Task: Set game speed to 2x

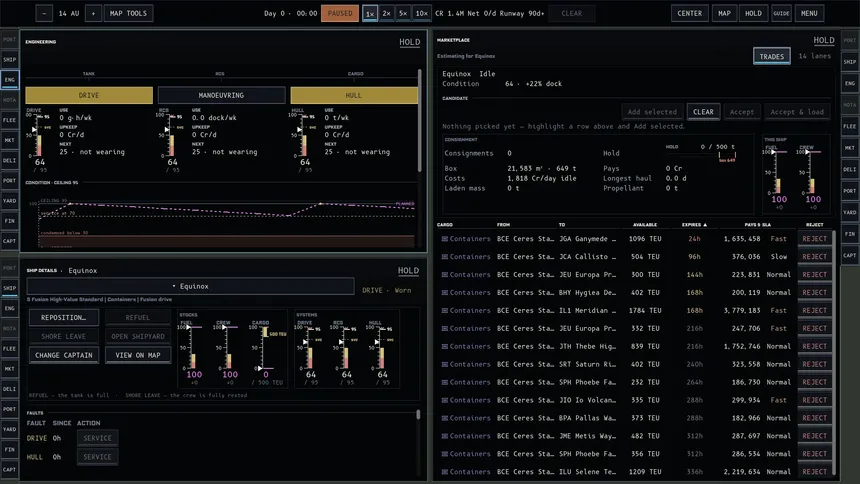Action: point(387,13)
